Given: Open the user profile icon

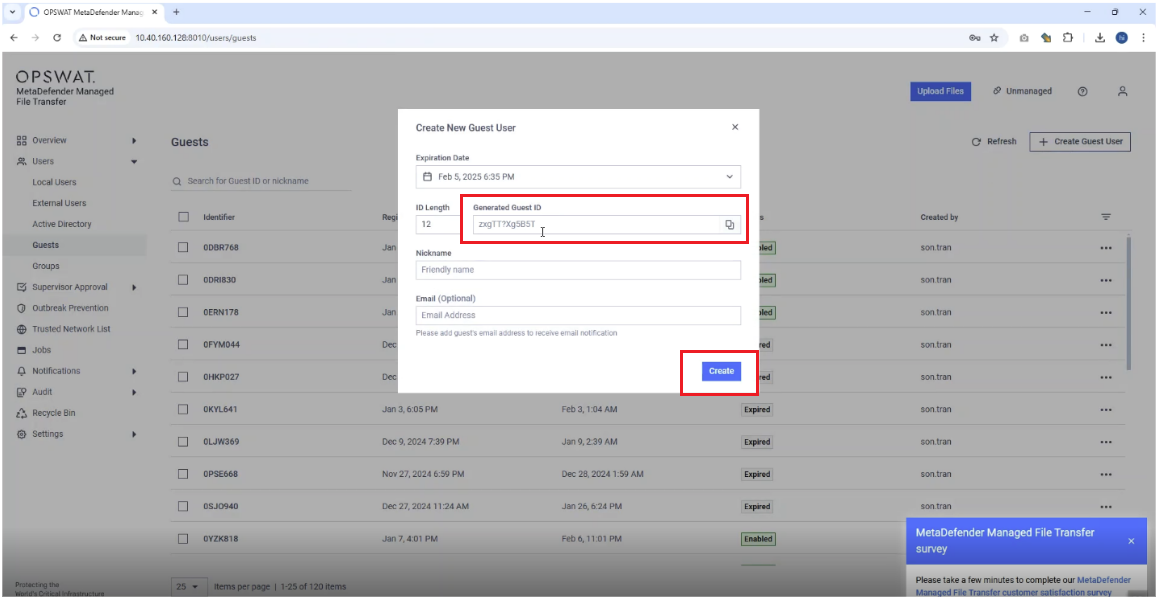Looking at the screenshot, I should click(x=1122, y=92).
